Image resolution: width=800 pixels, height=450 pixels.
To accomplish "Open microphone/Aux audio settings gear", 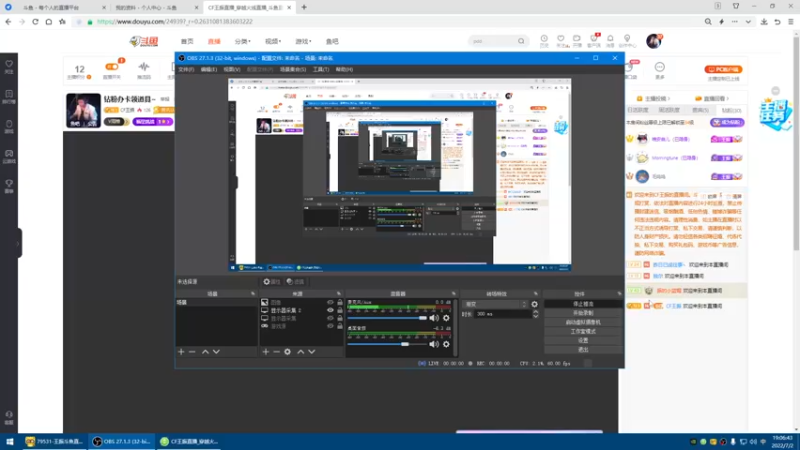I will (446, 318).
